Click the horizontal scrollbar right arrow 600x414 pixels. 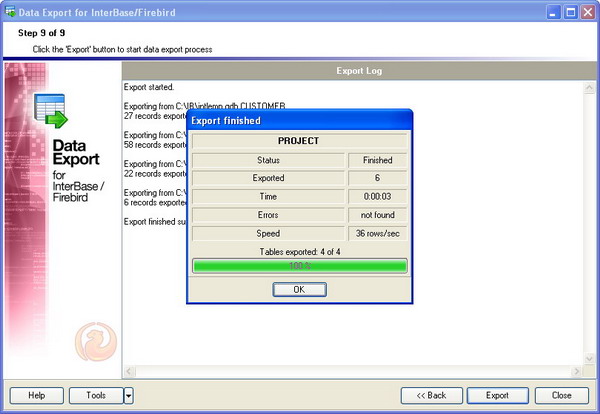576,371
